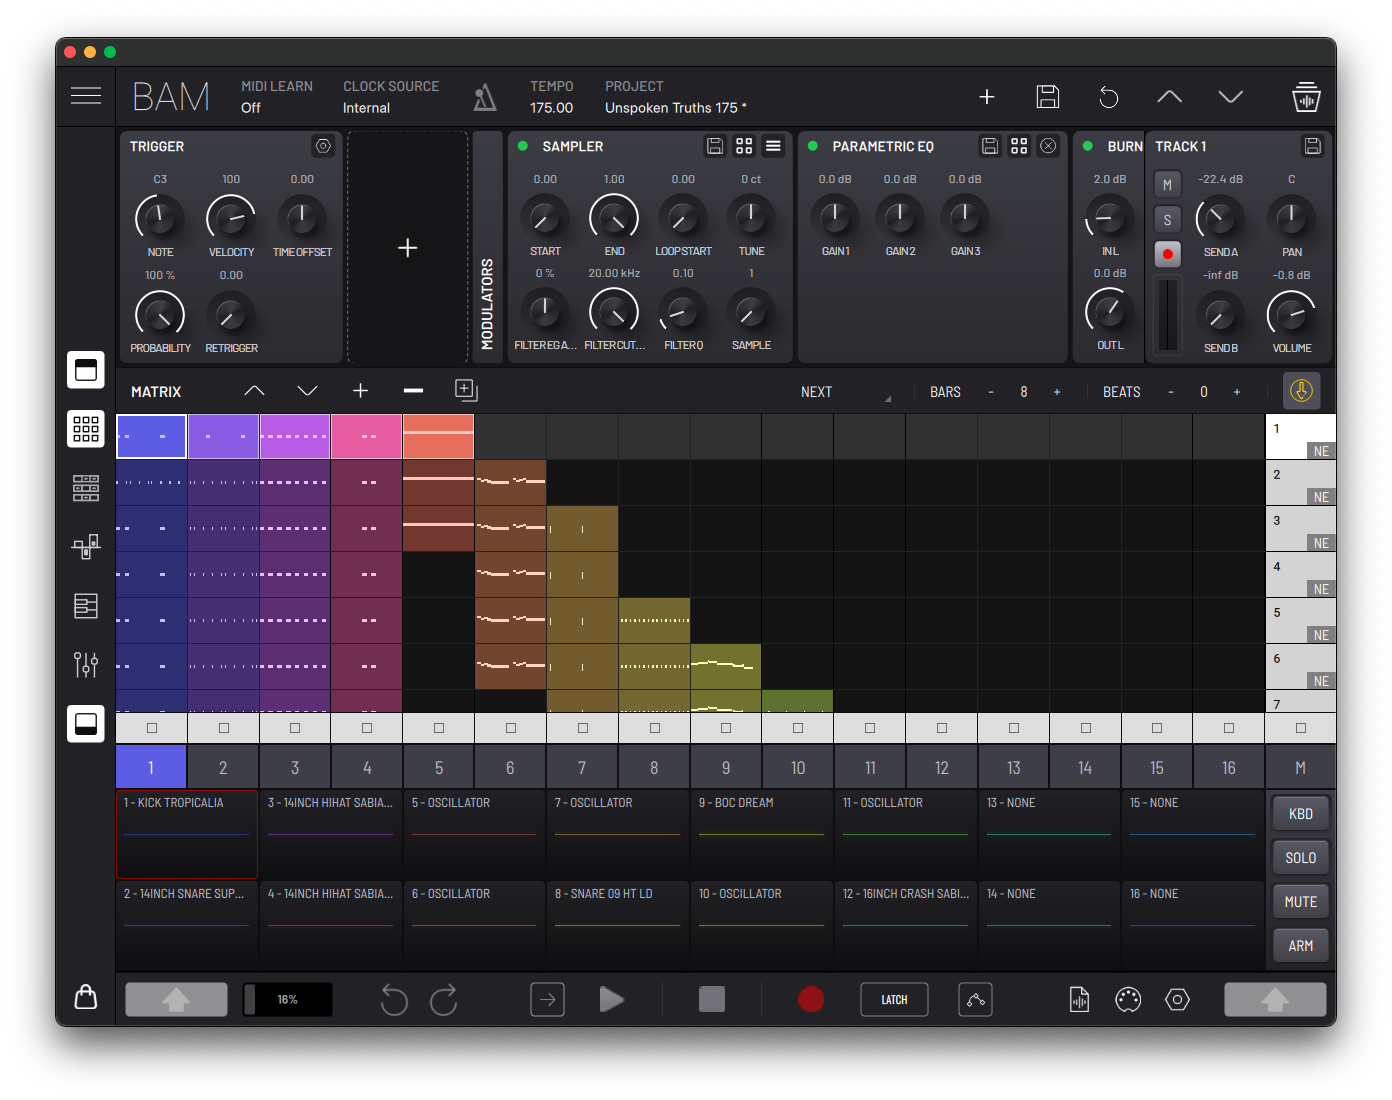Adjust the Track 1 VOLUME knob

pyautogui.click(x=1291, y=314)
